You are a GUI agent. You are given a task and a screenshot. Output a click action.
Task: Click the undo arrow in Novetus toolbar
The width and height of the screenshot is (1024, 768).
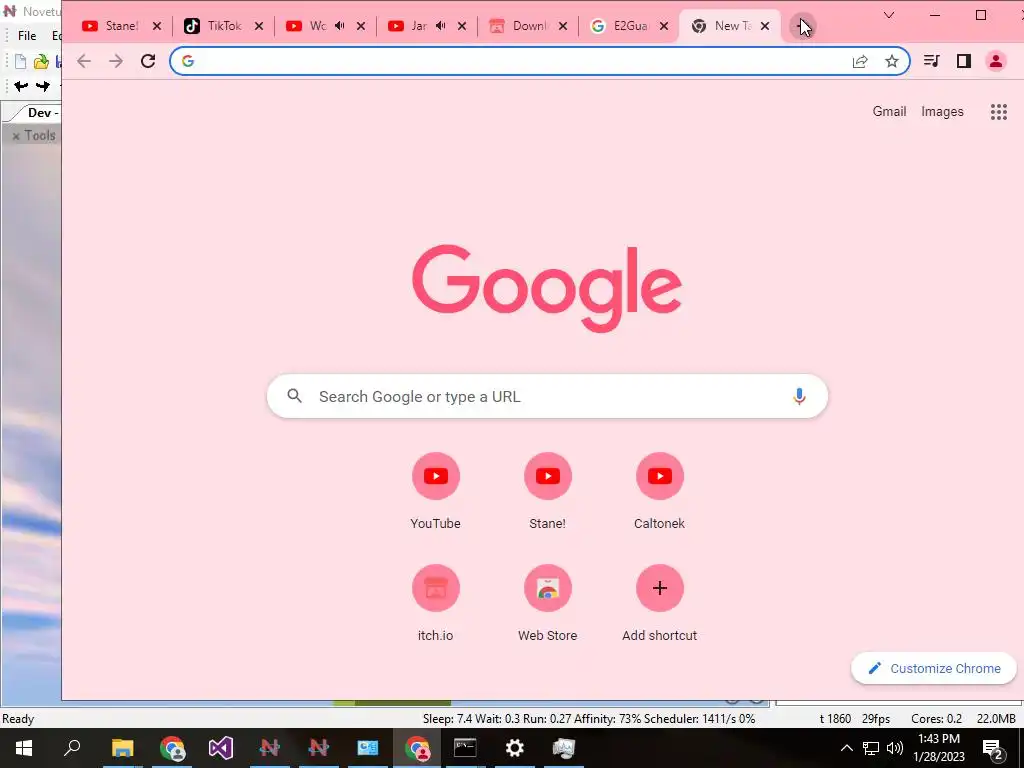21,86
